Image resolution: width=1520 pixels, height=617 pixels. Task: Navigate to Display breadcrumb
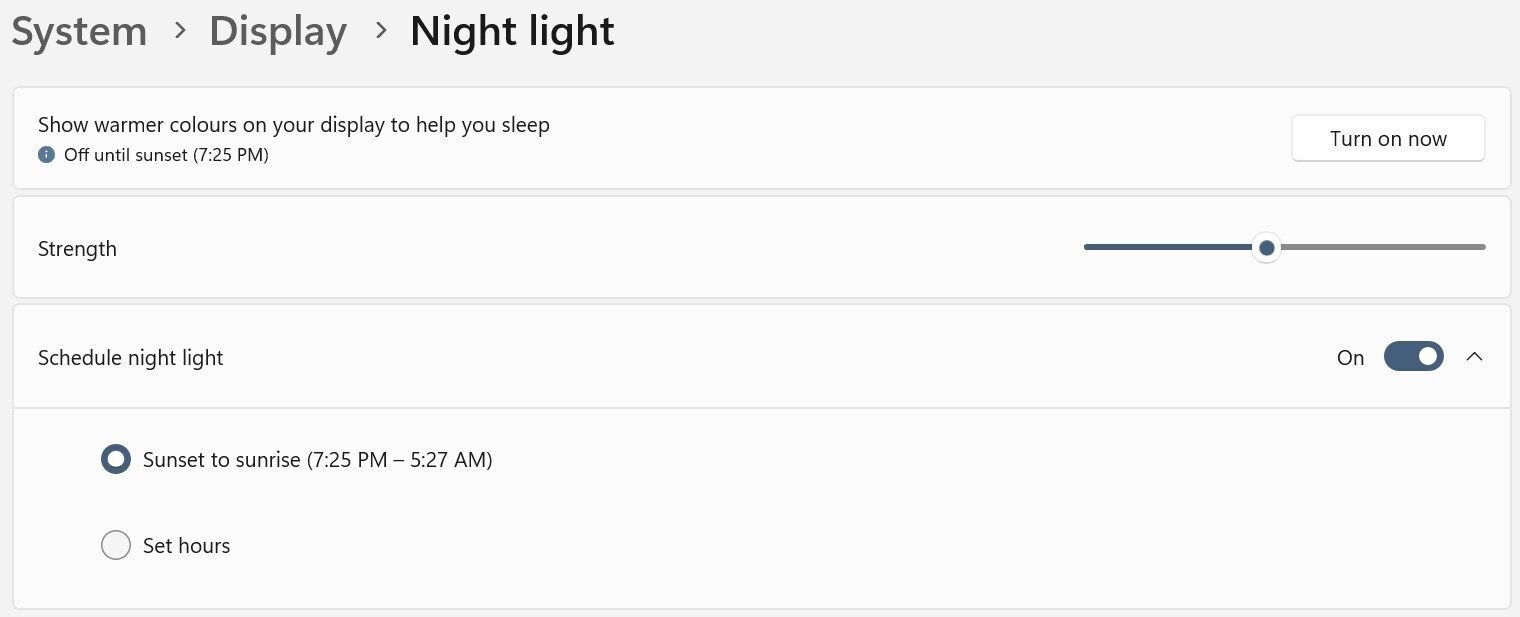[278, 32]
